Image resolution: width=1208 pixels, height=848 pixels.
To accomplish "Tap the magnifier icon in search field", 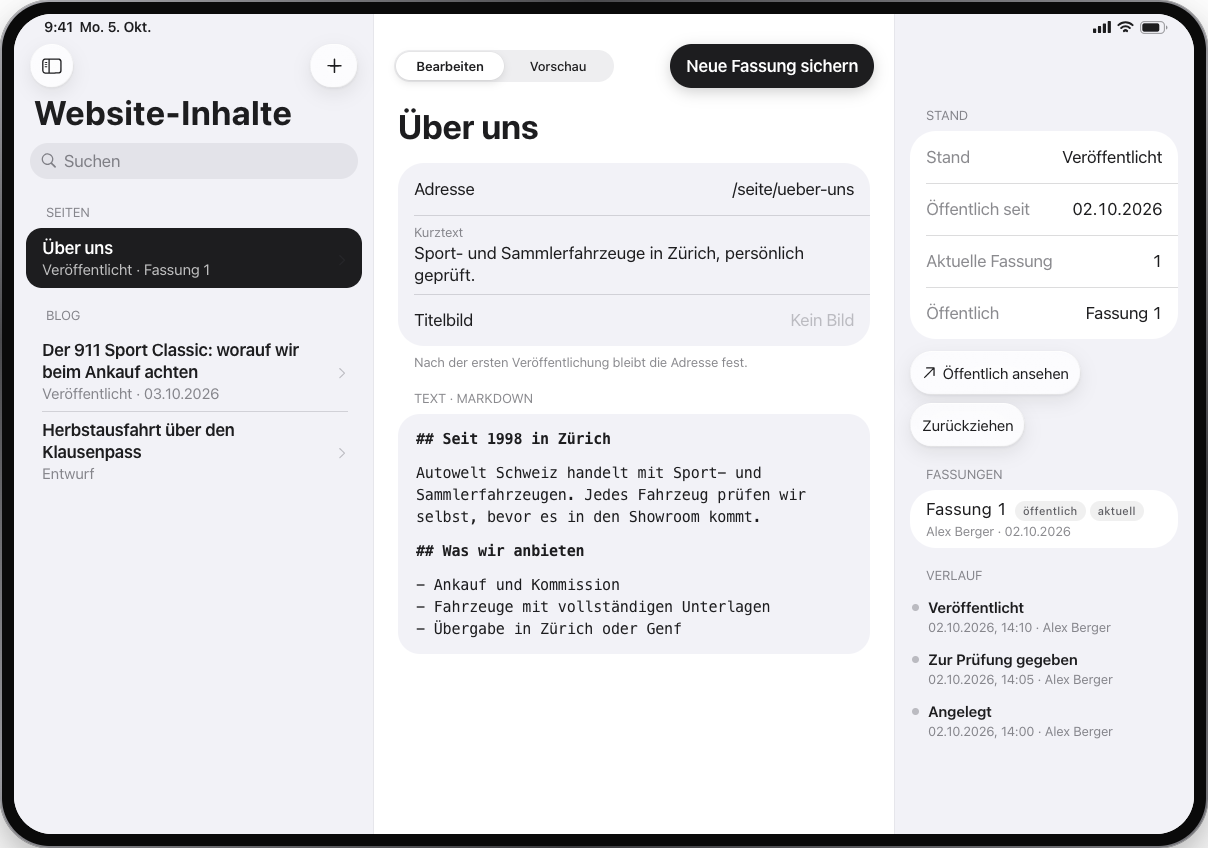I will coord(49,161).
